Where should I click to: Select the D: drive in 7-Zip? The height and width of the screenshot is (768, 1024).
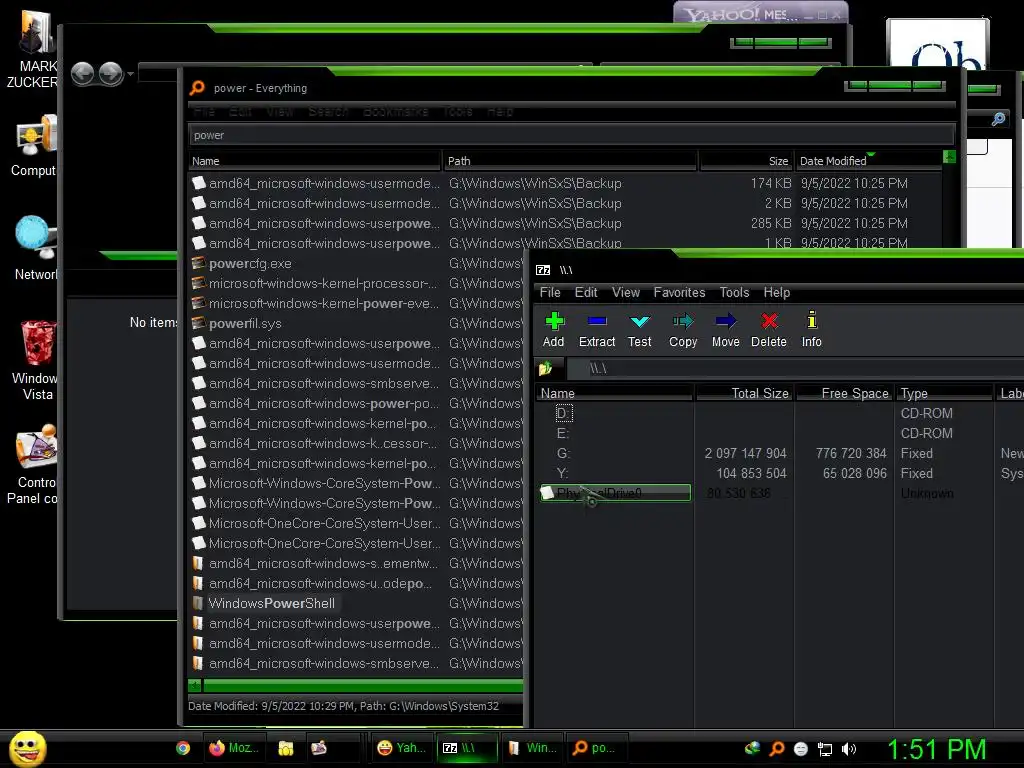[563, 413]
